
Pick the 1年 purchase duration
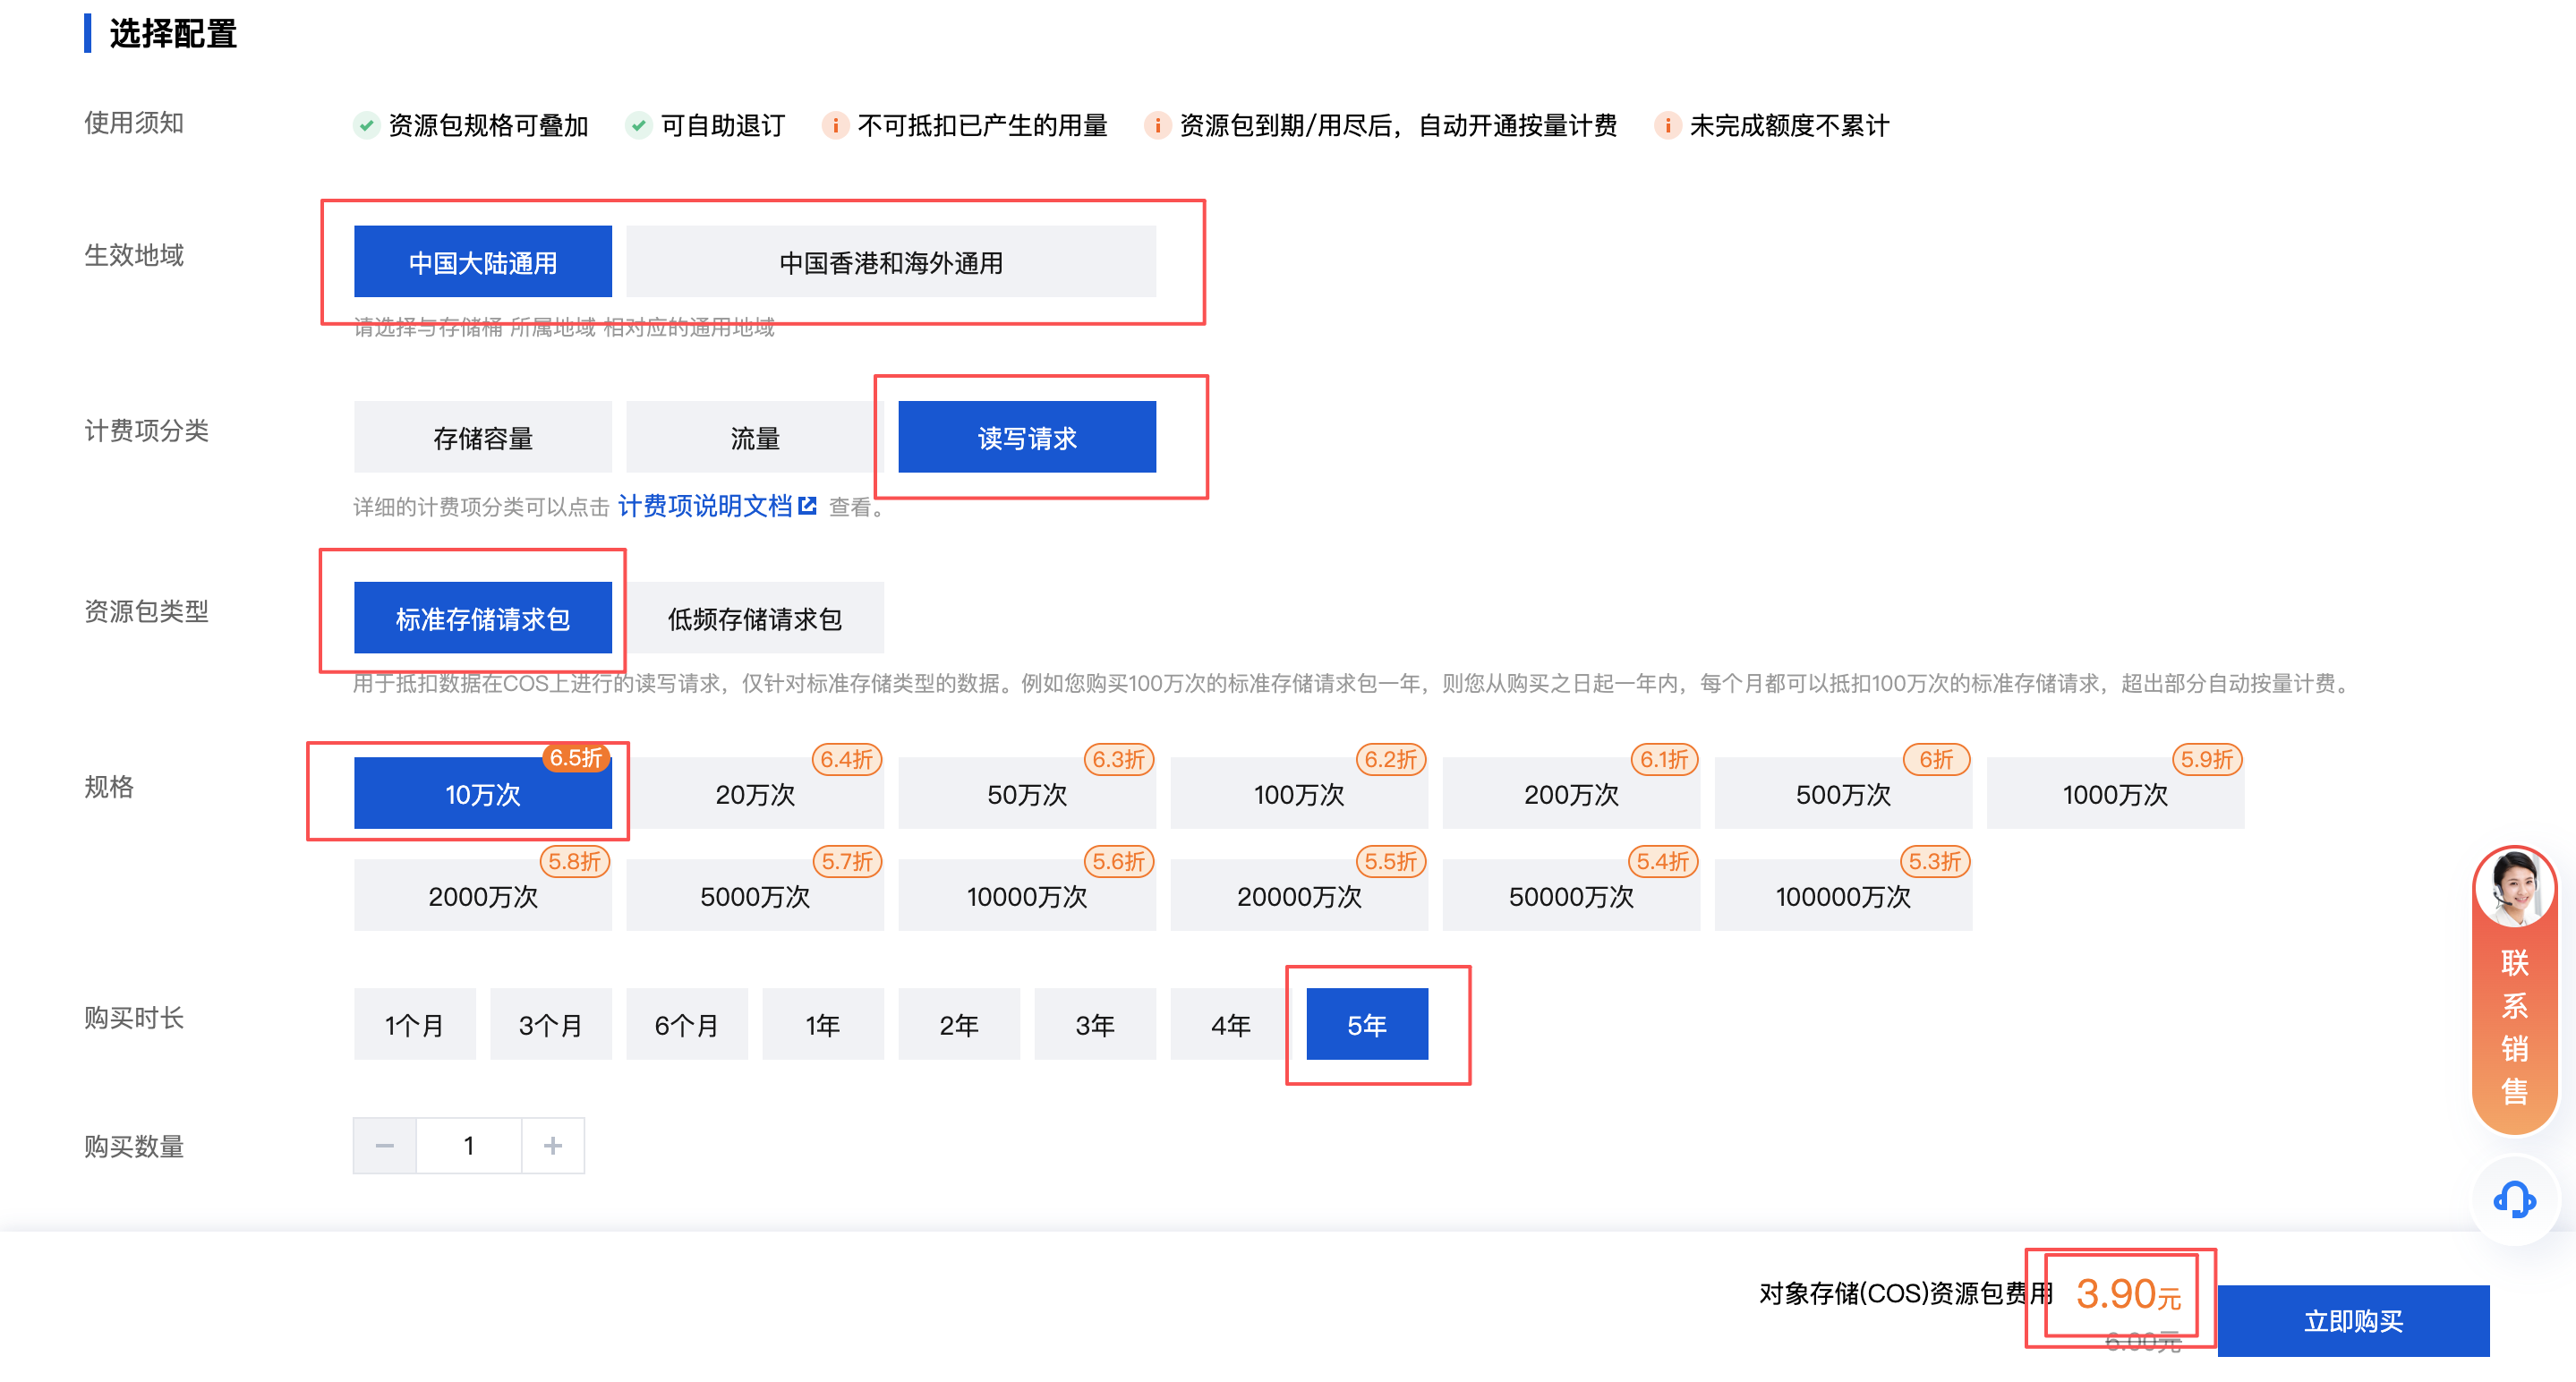[822, 1024]
